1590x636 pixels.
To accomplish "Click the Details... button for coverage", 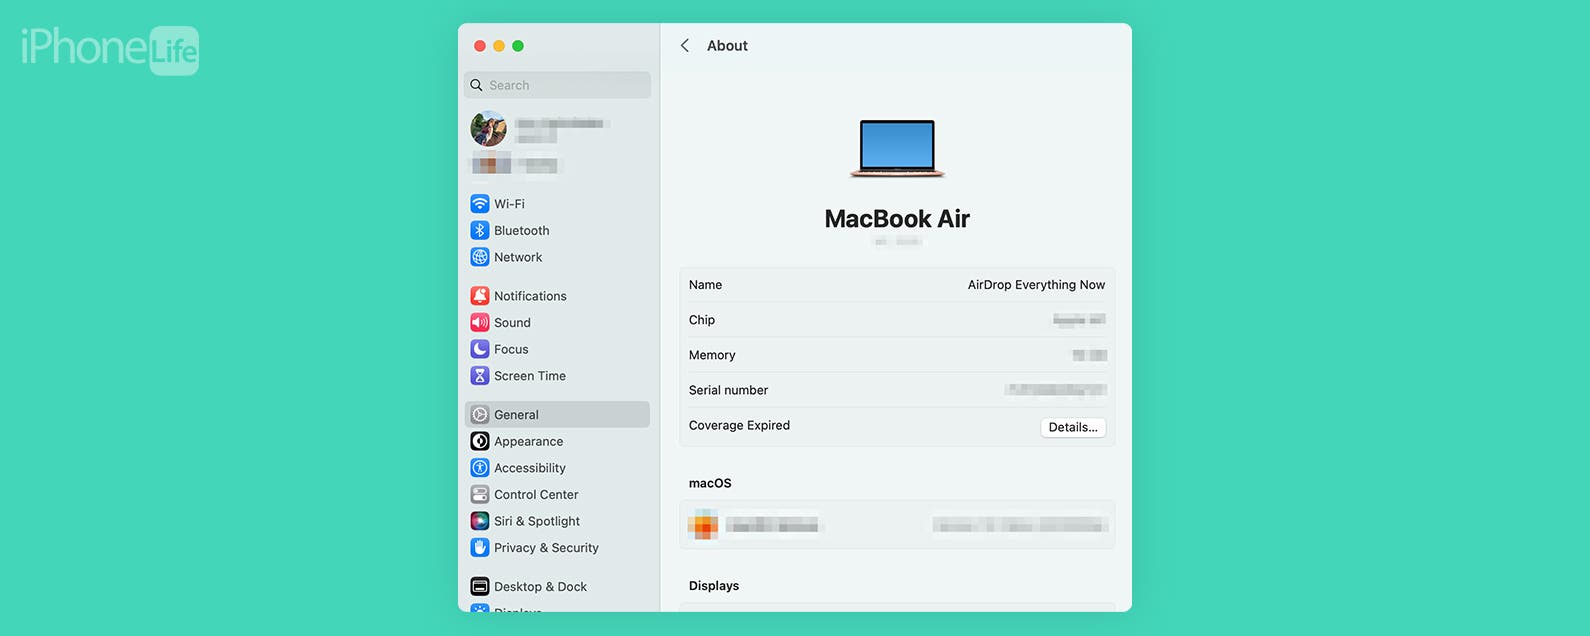I will point(1073,427).
